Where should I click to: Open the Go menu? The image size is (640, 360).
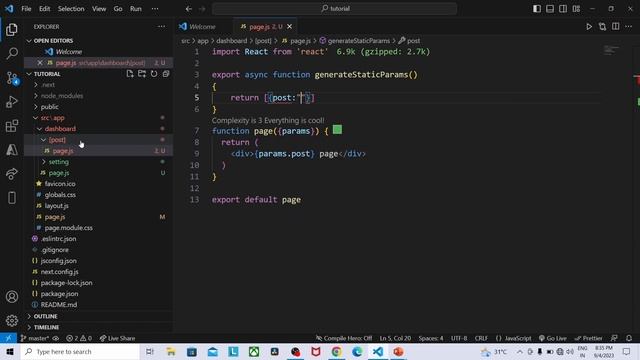(x=118, y=9)
